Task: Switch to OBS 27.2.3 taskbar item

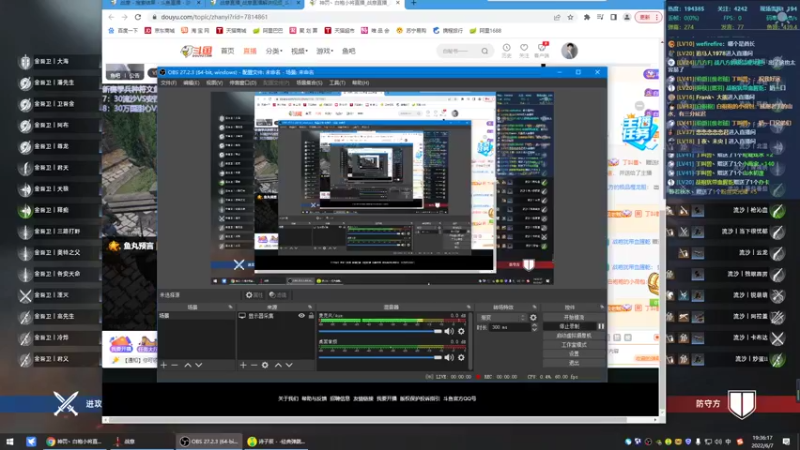Action: [209, 441]
